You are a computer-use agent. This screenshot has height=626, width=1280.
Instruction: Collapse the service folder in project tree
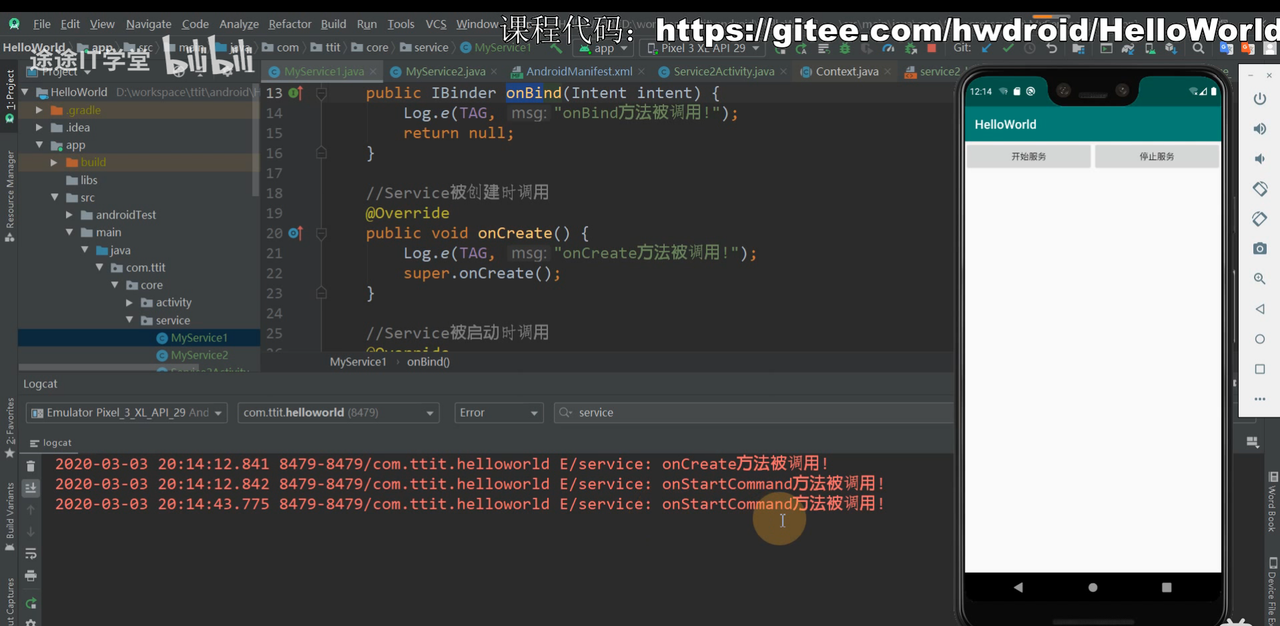point(131,320)
